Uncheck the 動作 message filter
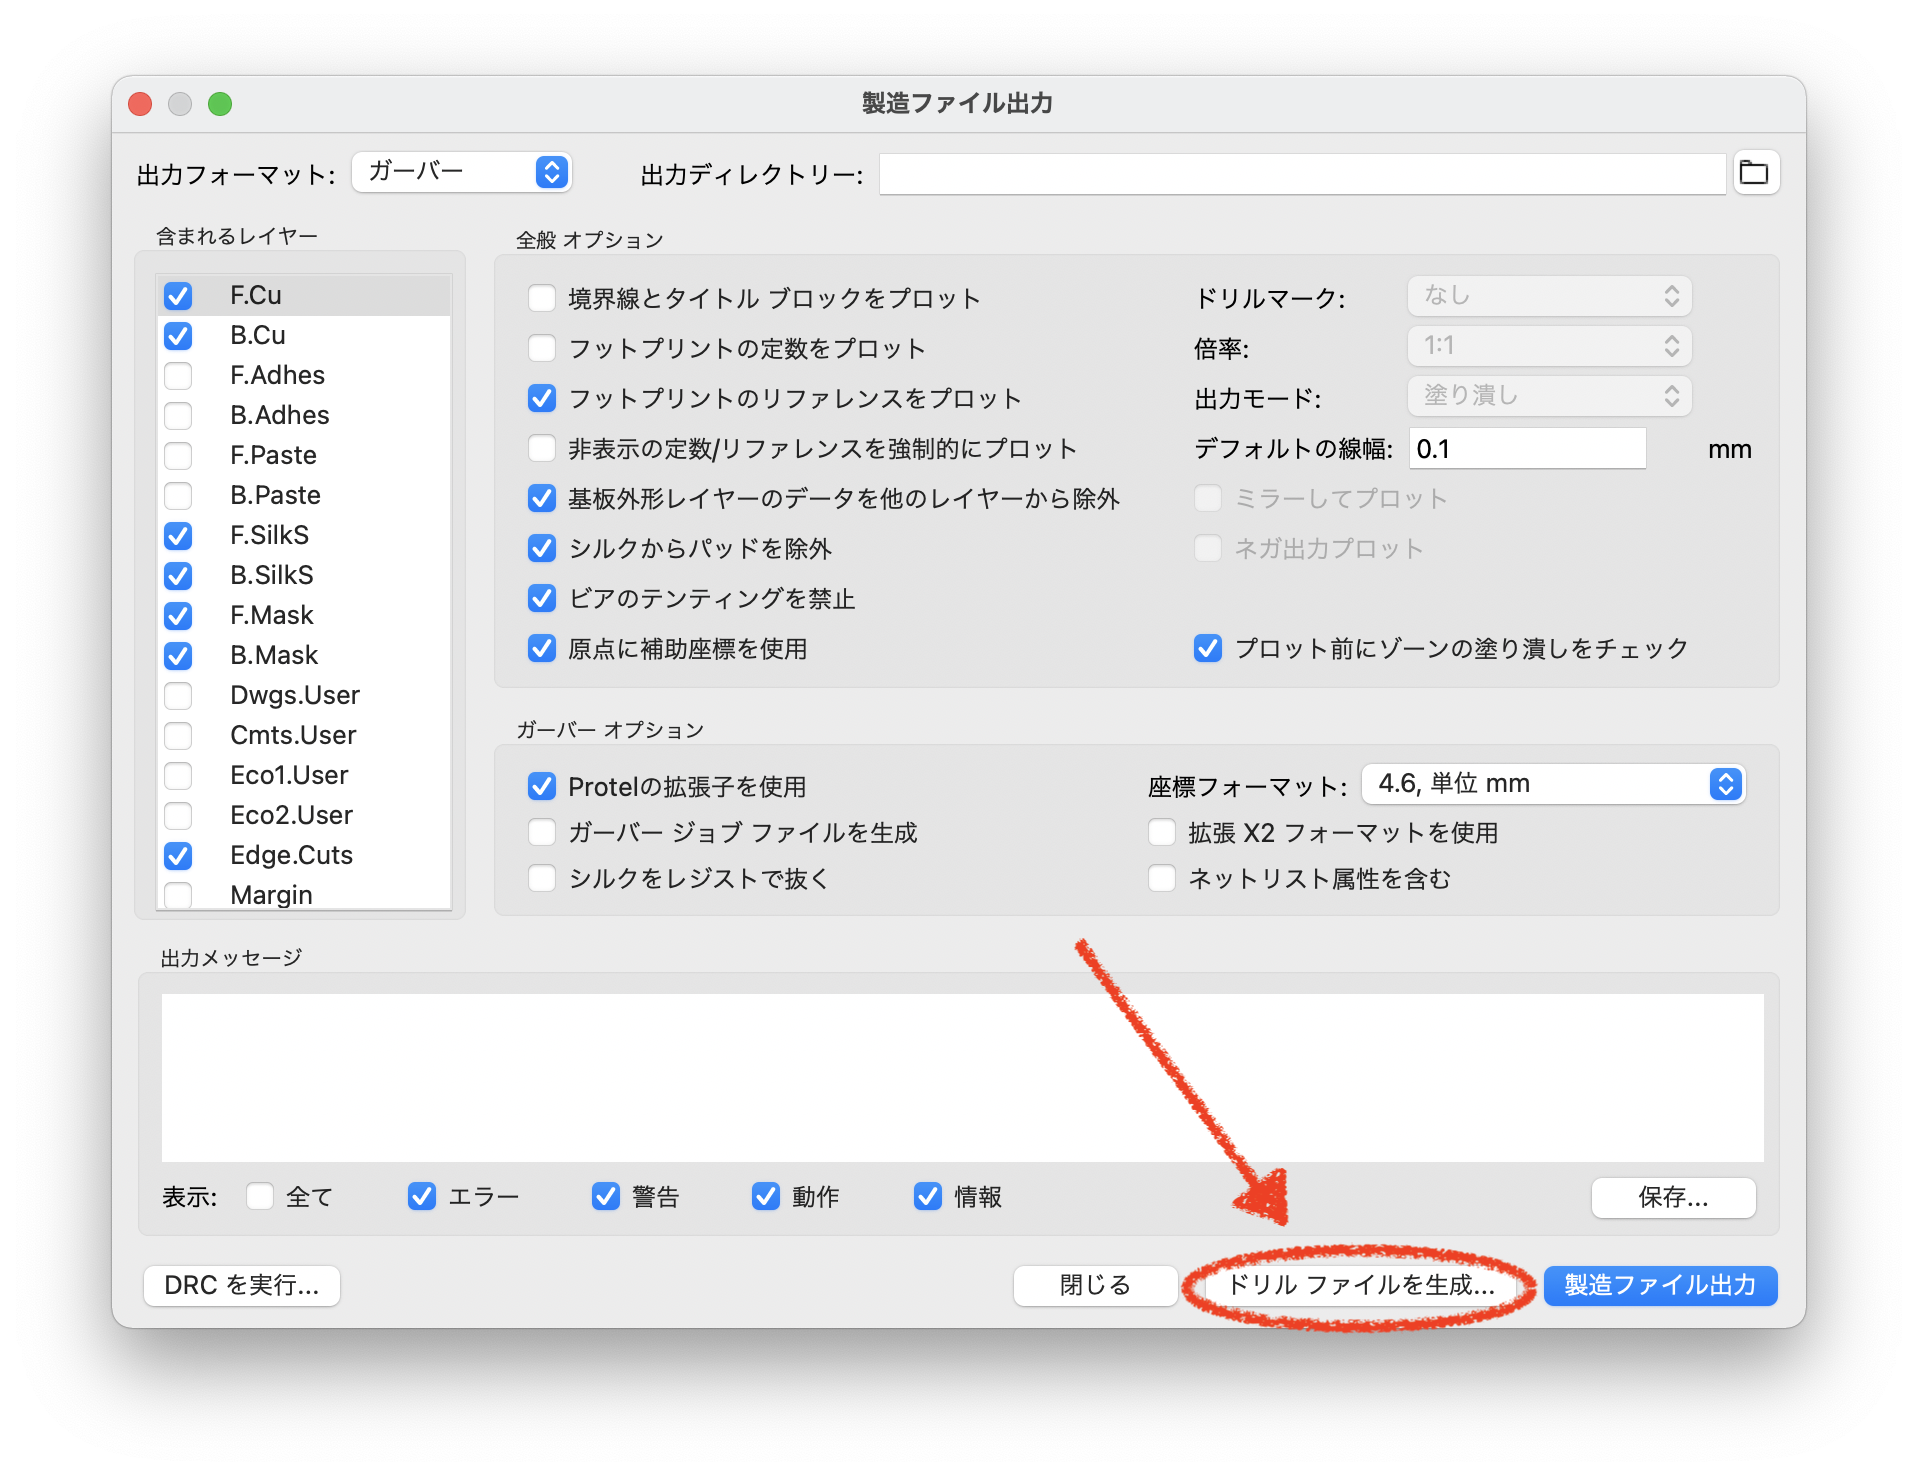 (766, 1196)
